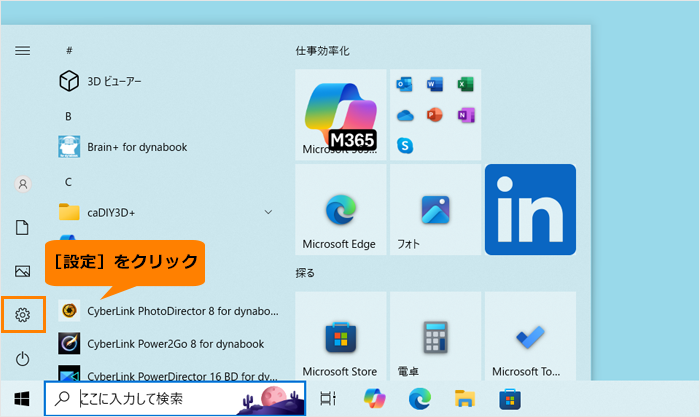Click the Windows Start button
The image size is (700, 417).
[x=22, y=399]
